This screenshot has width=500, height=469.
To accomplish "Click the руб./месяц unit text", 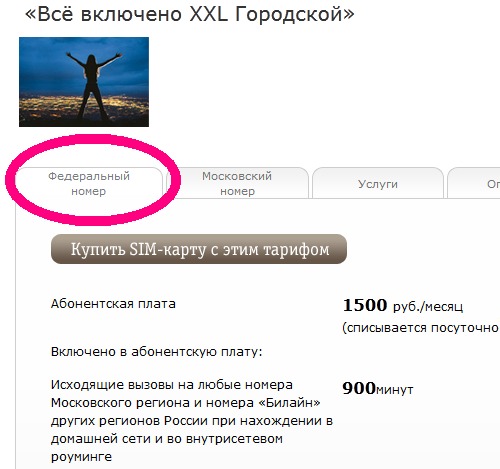I will 428,306.
